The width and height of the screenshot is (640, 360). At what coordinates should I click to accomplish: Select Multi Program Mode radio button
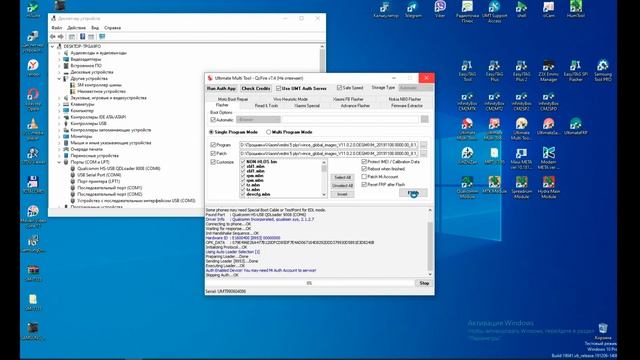tap(268, 132)
